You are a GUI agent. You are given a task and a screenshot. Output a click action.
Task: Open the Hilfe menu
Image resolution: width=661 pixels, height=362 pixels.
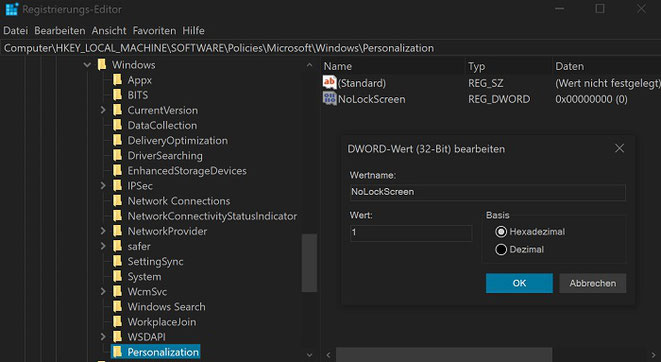[x=193, y=31]
